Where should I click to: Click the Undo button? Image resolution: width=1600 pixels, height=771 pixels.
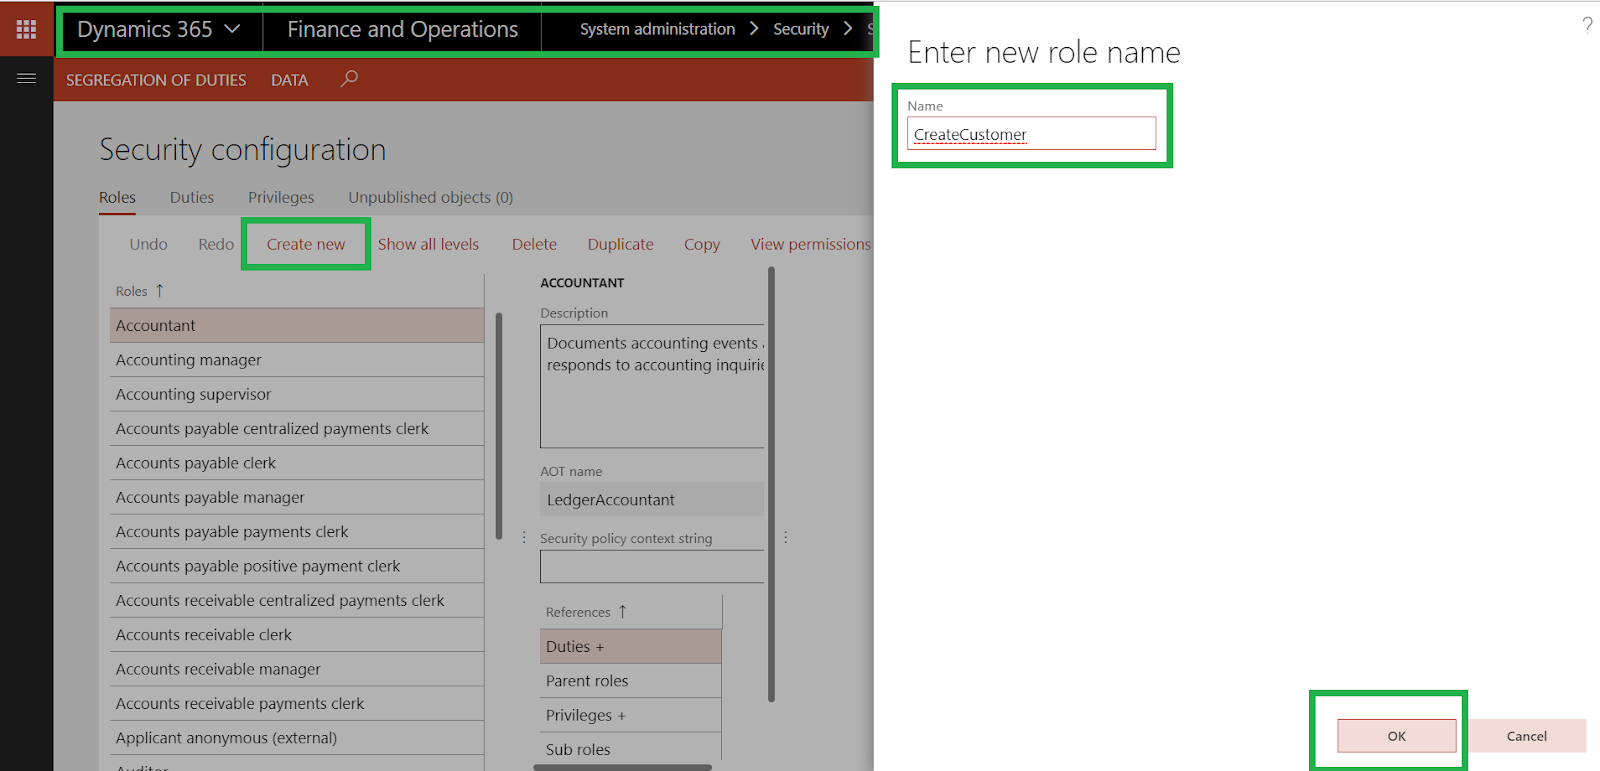[148, 244]
